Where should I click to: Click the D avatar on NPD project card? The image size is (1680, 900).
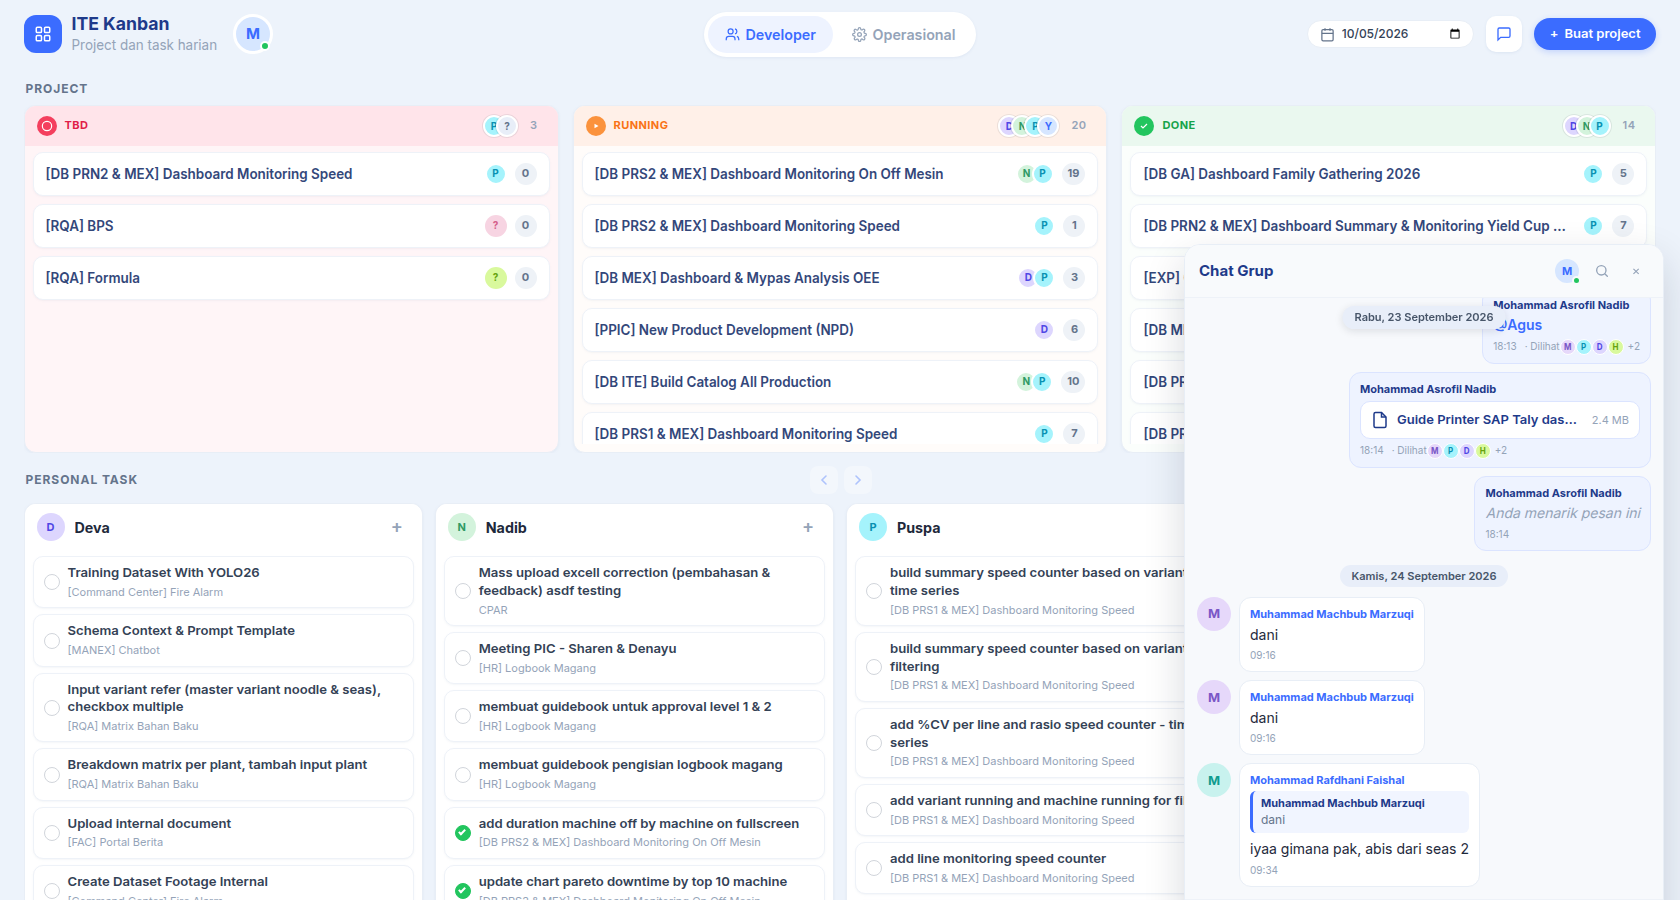coord(1044,330)
